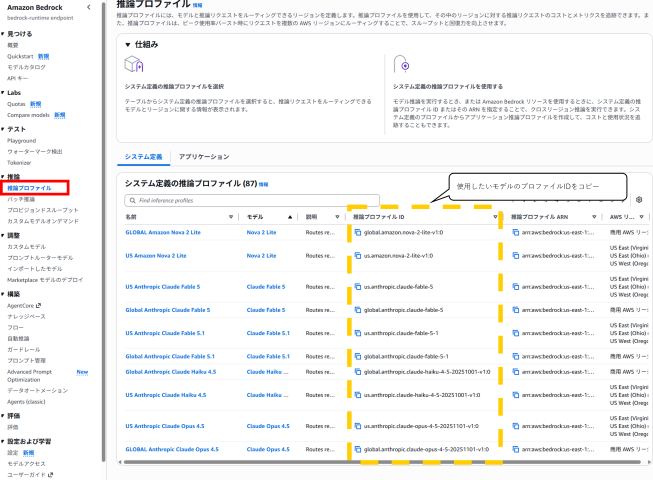This screenshot has height=480, width=653.
Task: Copy profile ID us.anthropic.claude-fable-5-1
Action: point(358,333)
